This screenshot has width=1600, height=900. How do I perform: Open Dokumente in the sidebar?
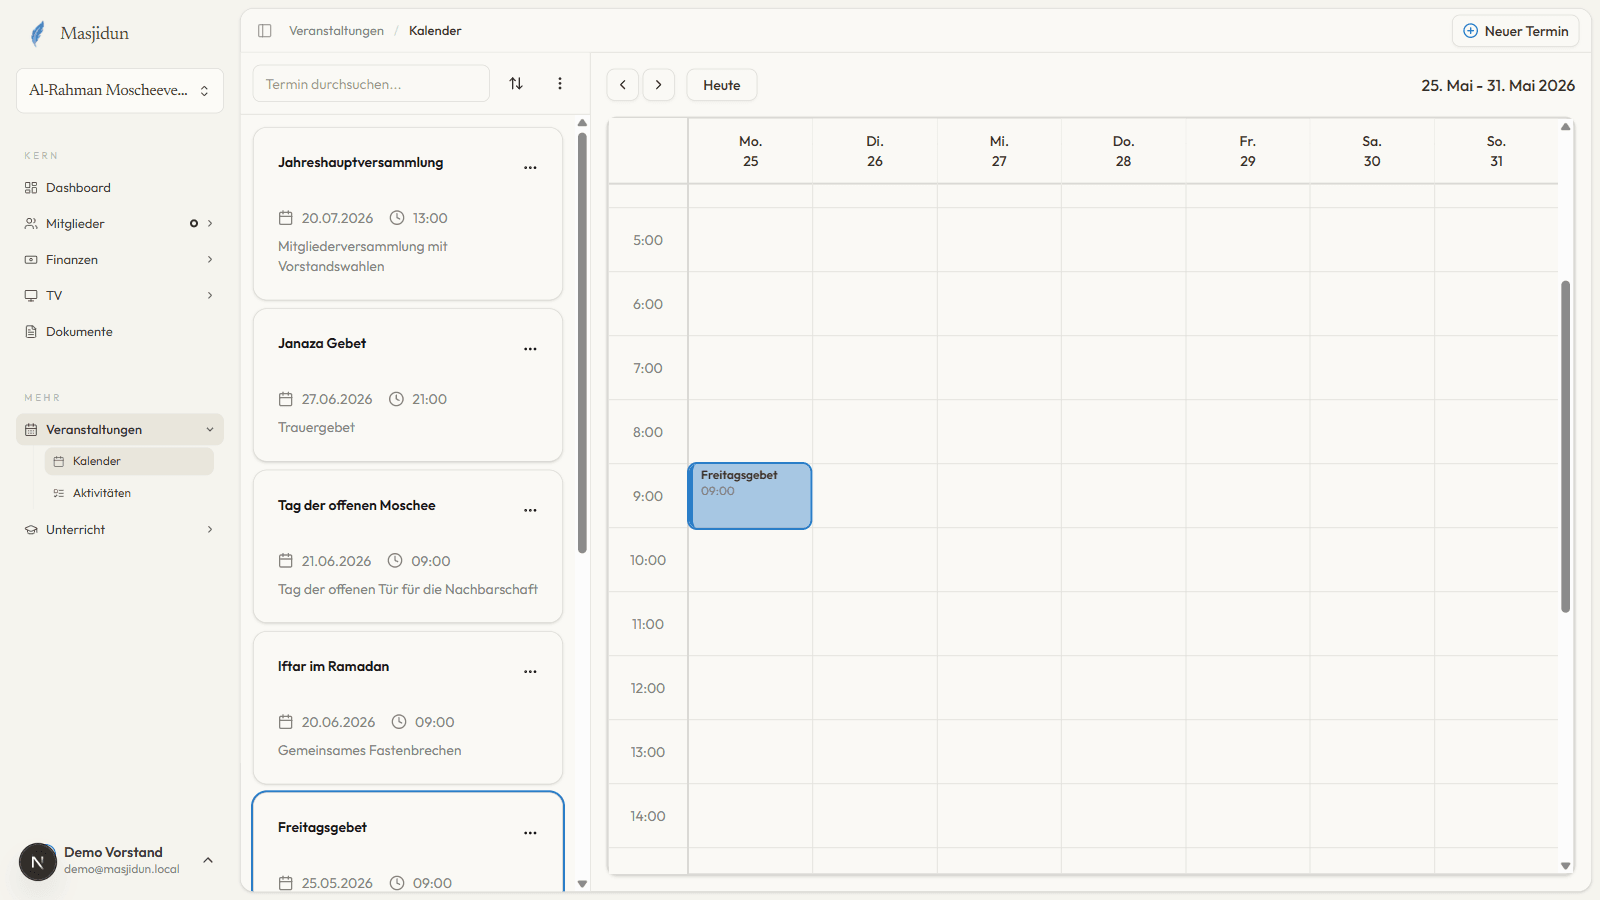pos(120,332)
